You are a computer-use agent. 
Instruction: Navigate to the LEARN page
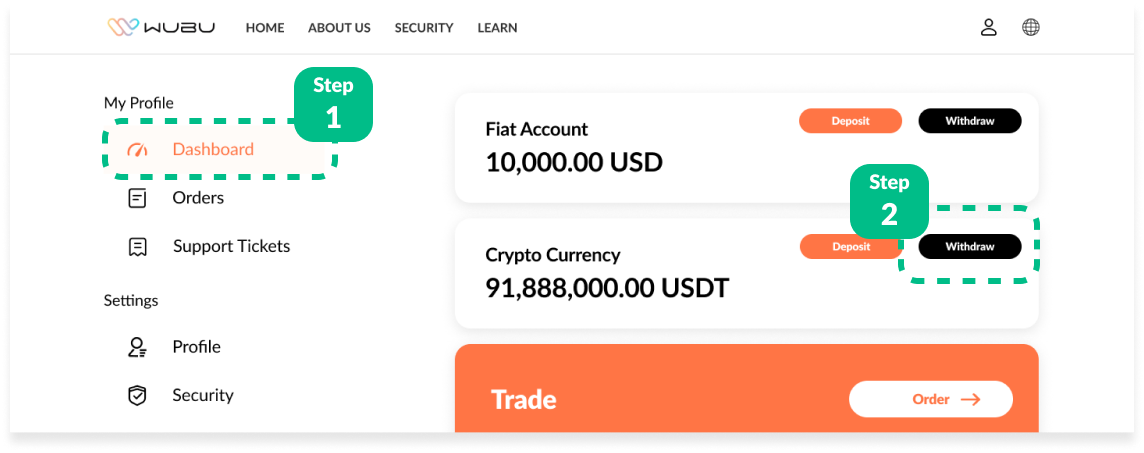click(497, 28)
